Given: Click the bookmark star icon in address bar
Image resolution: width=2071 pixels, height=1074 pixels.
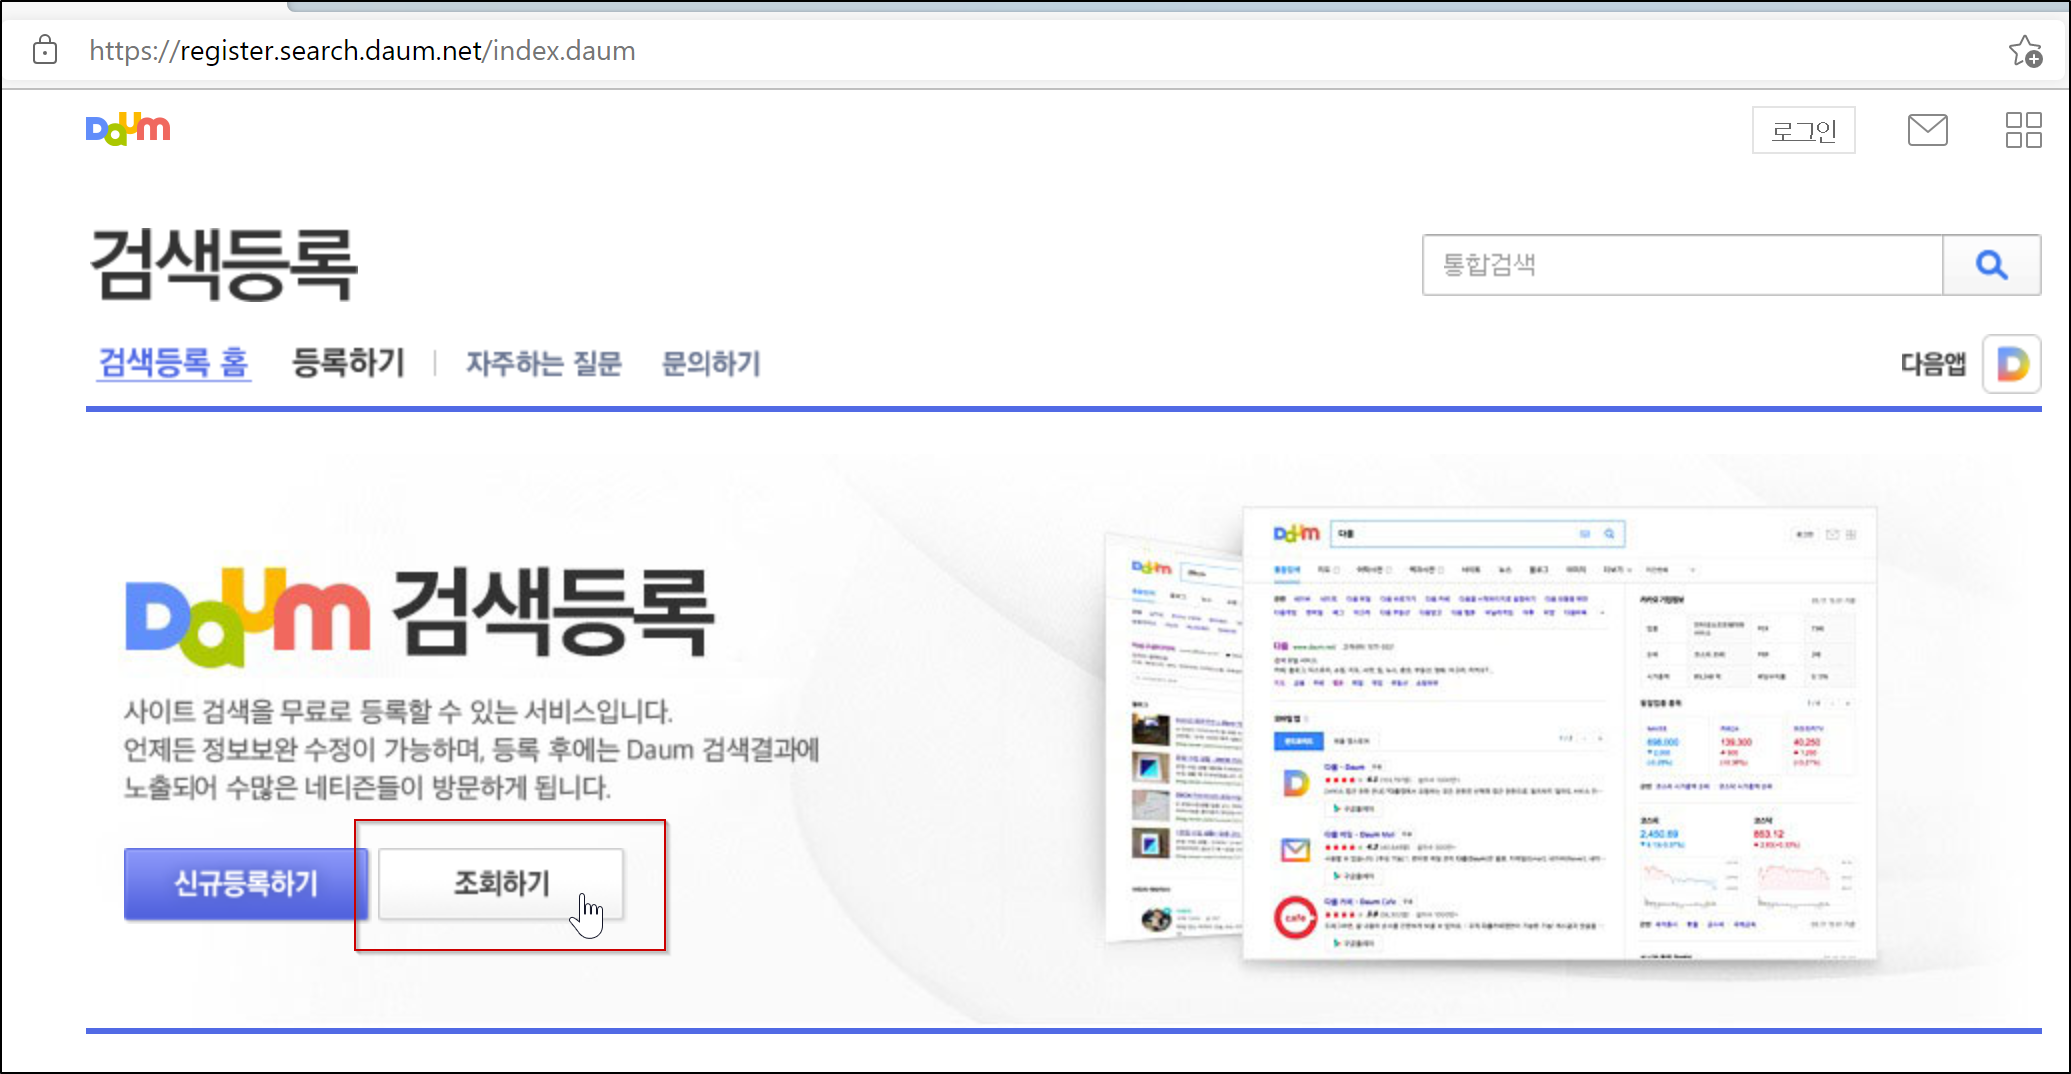Looking at the screenshot, I should click(2025, 51).
